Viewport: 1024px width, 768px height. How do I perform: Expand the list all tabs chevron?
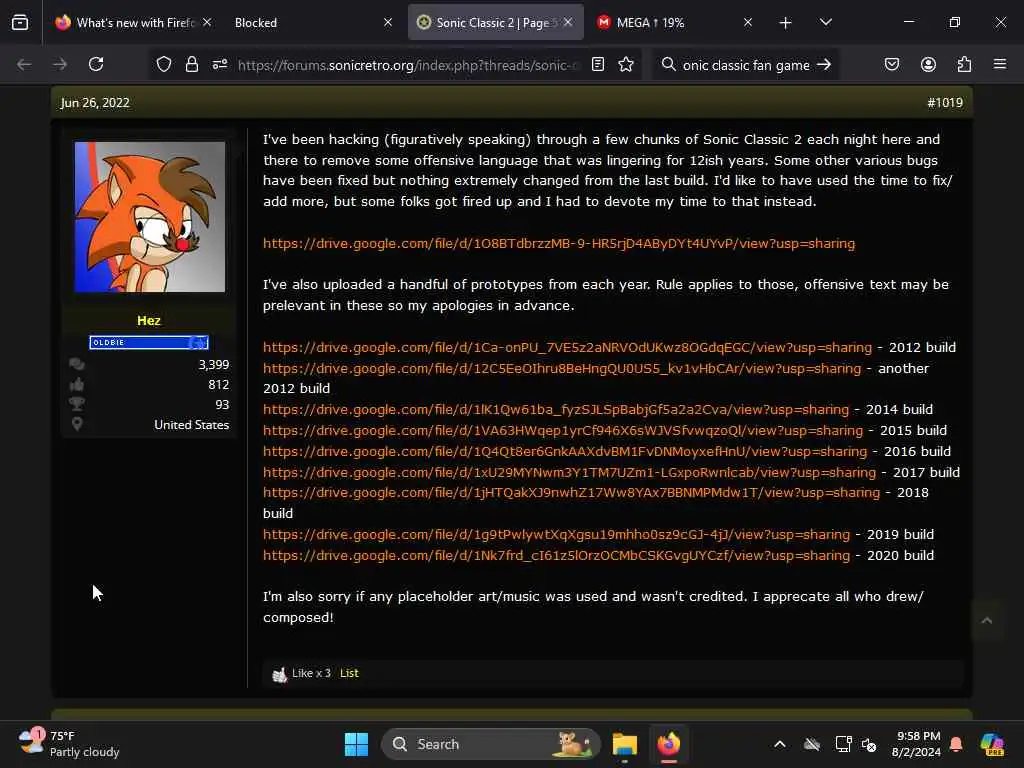pos(825,22)
